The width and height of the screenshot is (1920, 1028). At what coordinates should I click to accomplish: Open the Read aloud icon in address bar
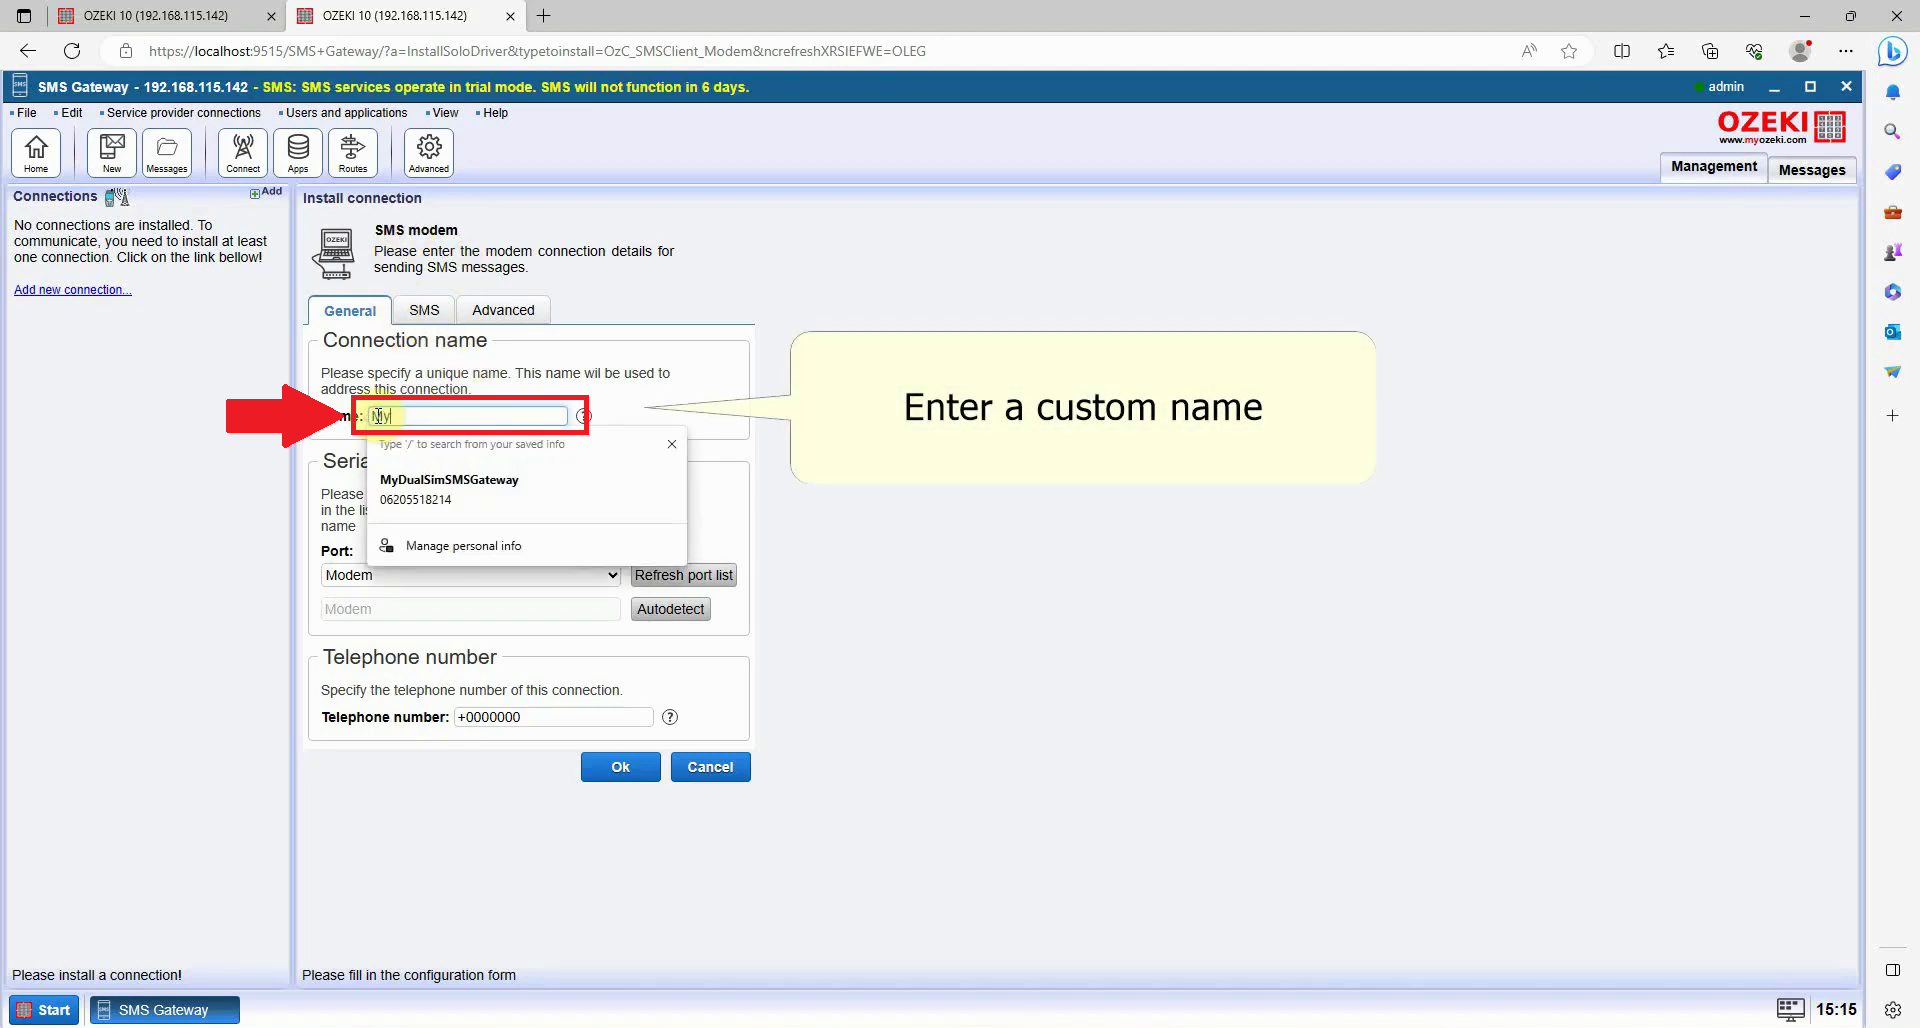point(1529,51)
